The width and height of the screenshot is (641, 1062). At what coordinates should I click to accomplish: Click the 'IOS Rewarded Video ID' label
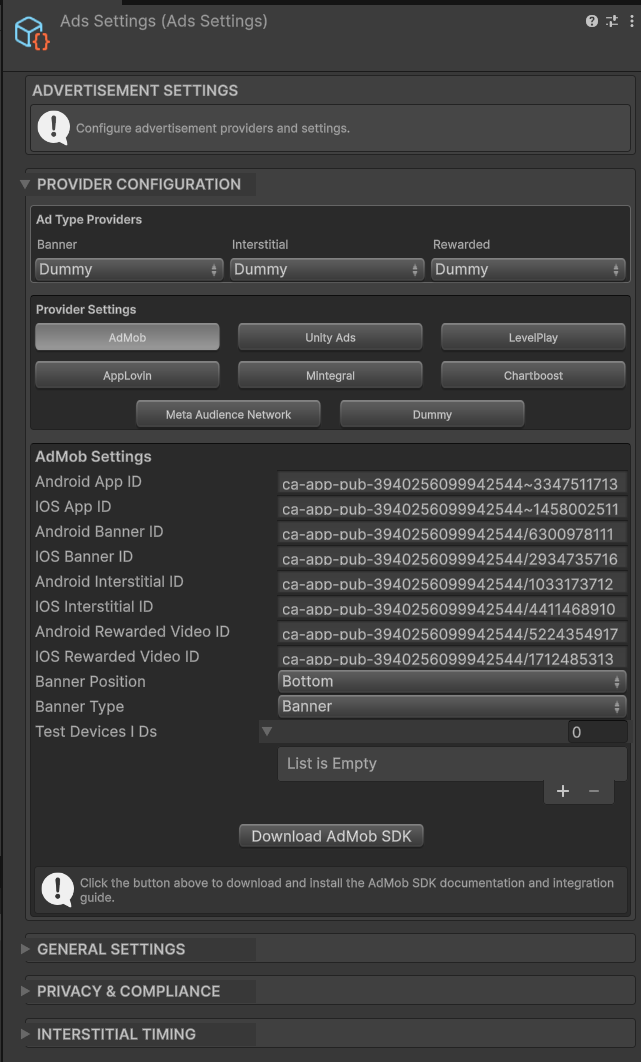(x=117, y=656)
